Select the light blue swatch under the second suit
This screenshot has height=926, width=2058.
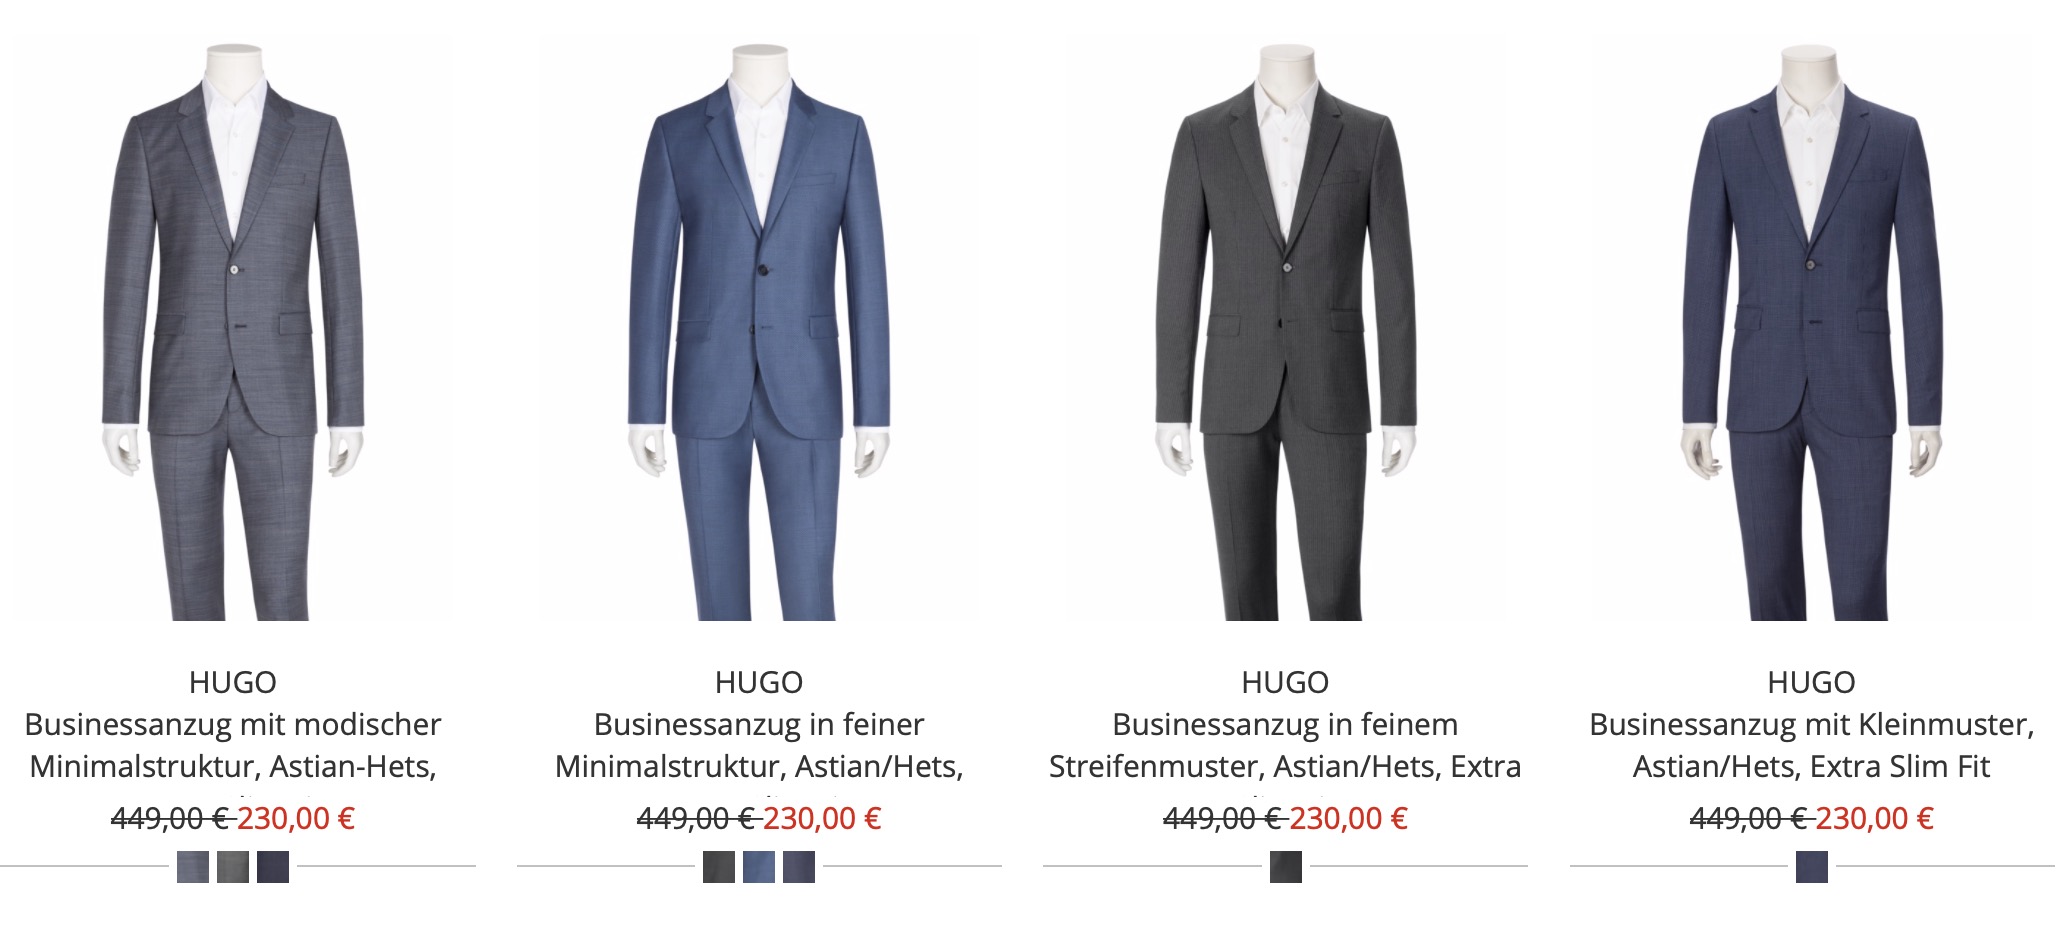(x=759, y=867)
